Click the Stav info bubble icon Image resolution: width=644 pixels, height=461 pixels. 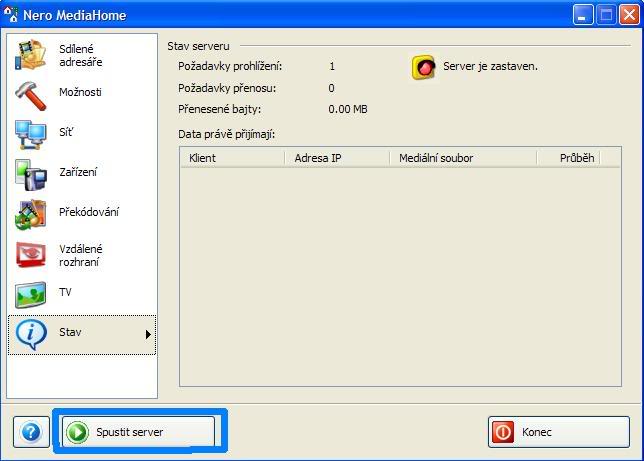coord(30,334)
